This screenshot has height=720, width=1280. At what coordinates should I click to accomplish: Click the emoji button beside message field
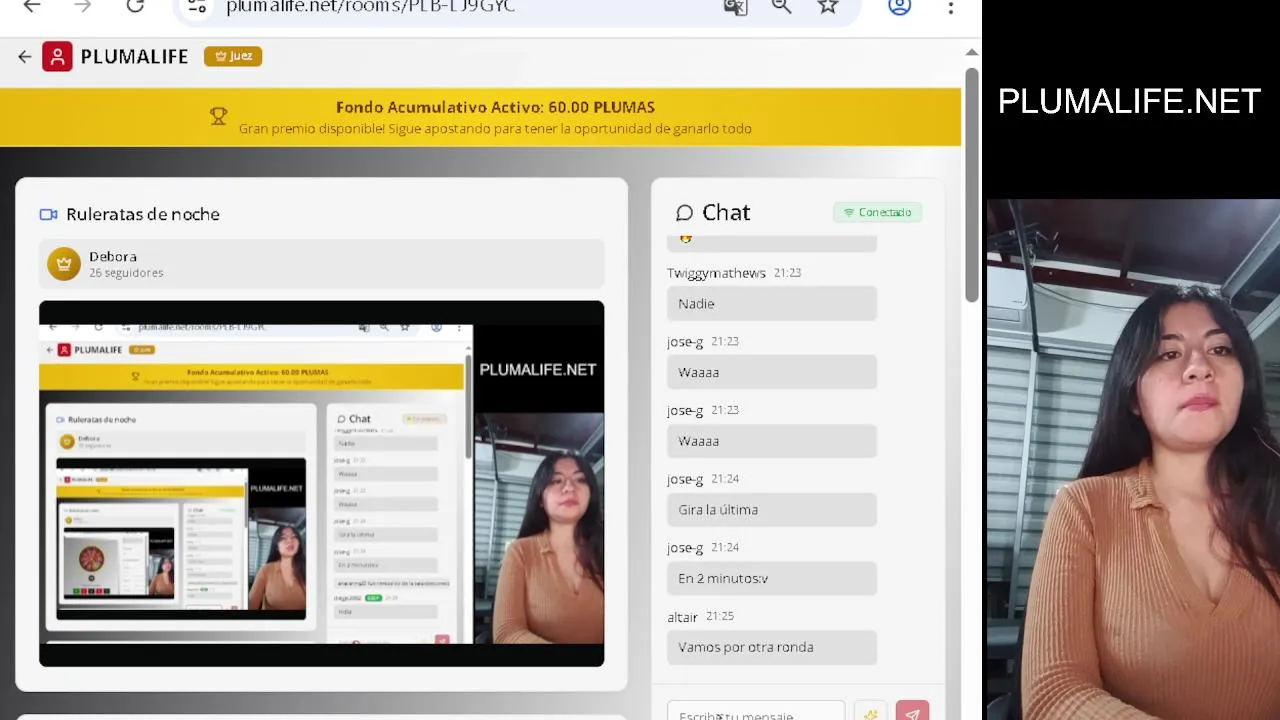click(871, 713)
